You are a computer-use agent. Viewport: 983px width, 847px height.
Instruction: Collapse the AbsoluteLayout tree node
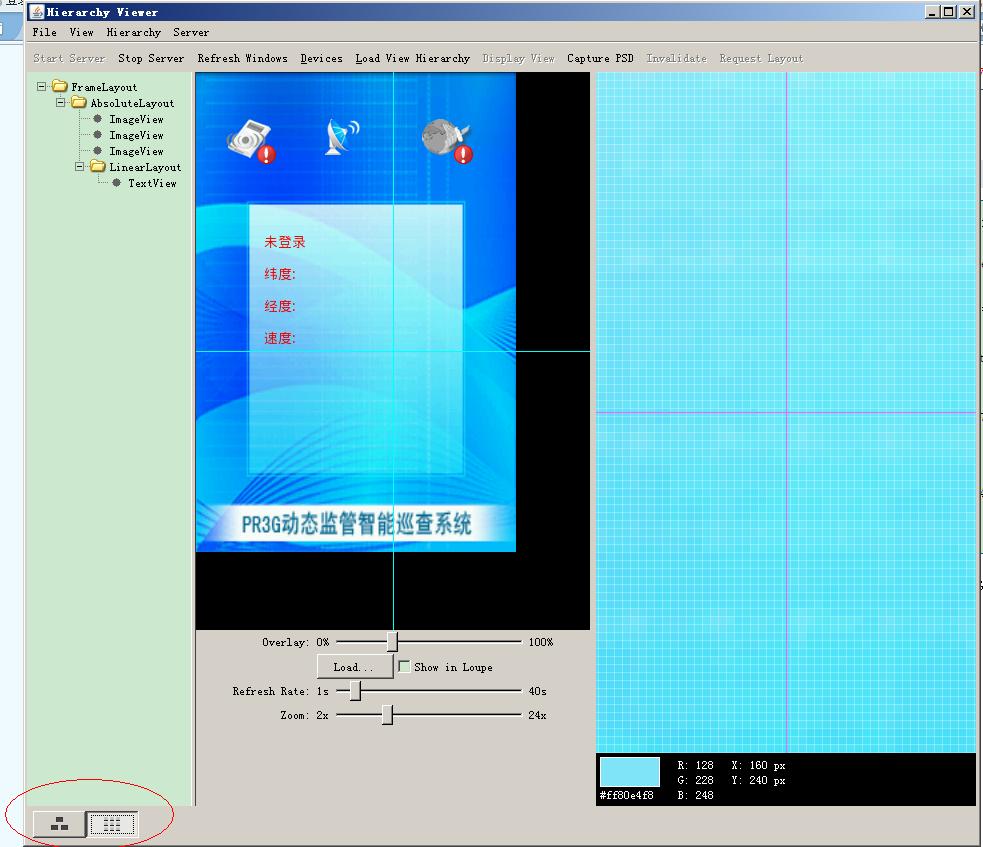coord(60,102)
